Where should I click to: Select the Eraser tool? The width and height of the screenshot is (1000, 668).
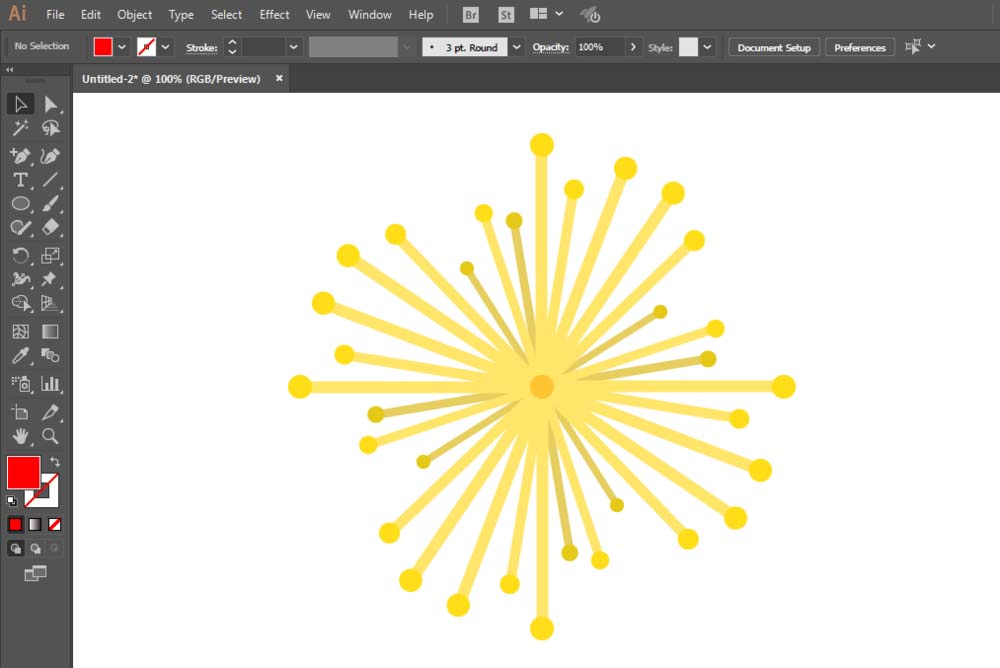pos(50,228)
